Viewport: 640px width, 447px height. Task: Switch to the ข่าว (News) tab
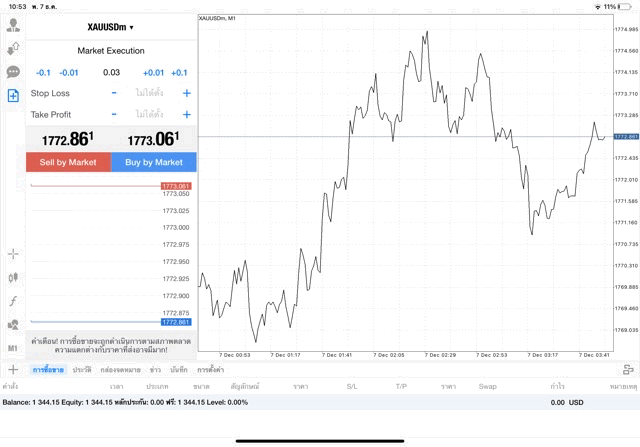[155, 370]
